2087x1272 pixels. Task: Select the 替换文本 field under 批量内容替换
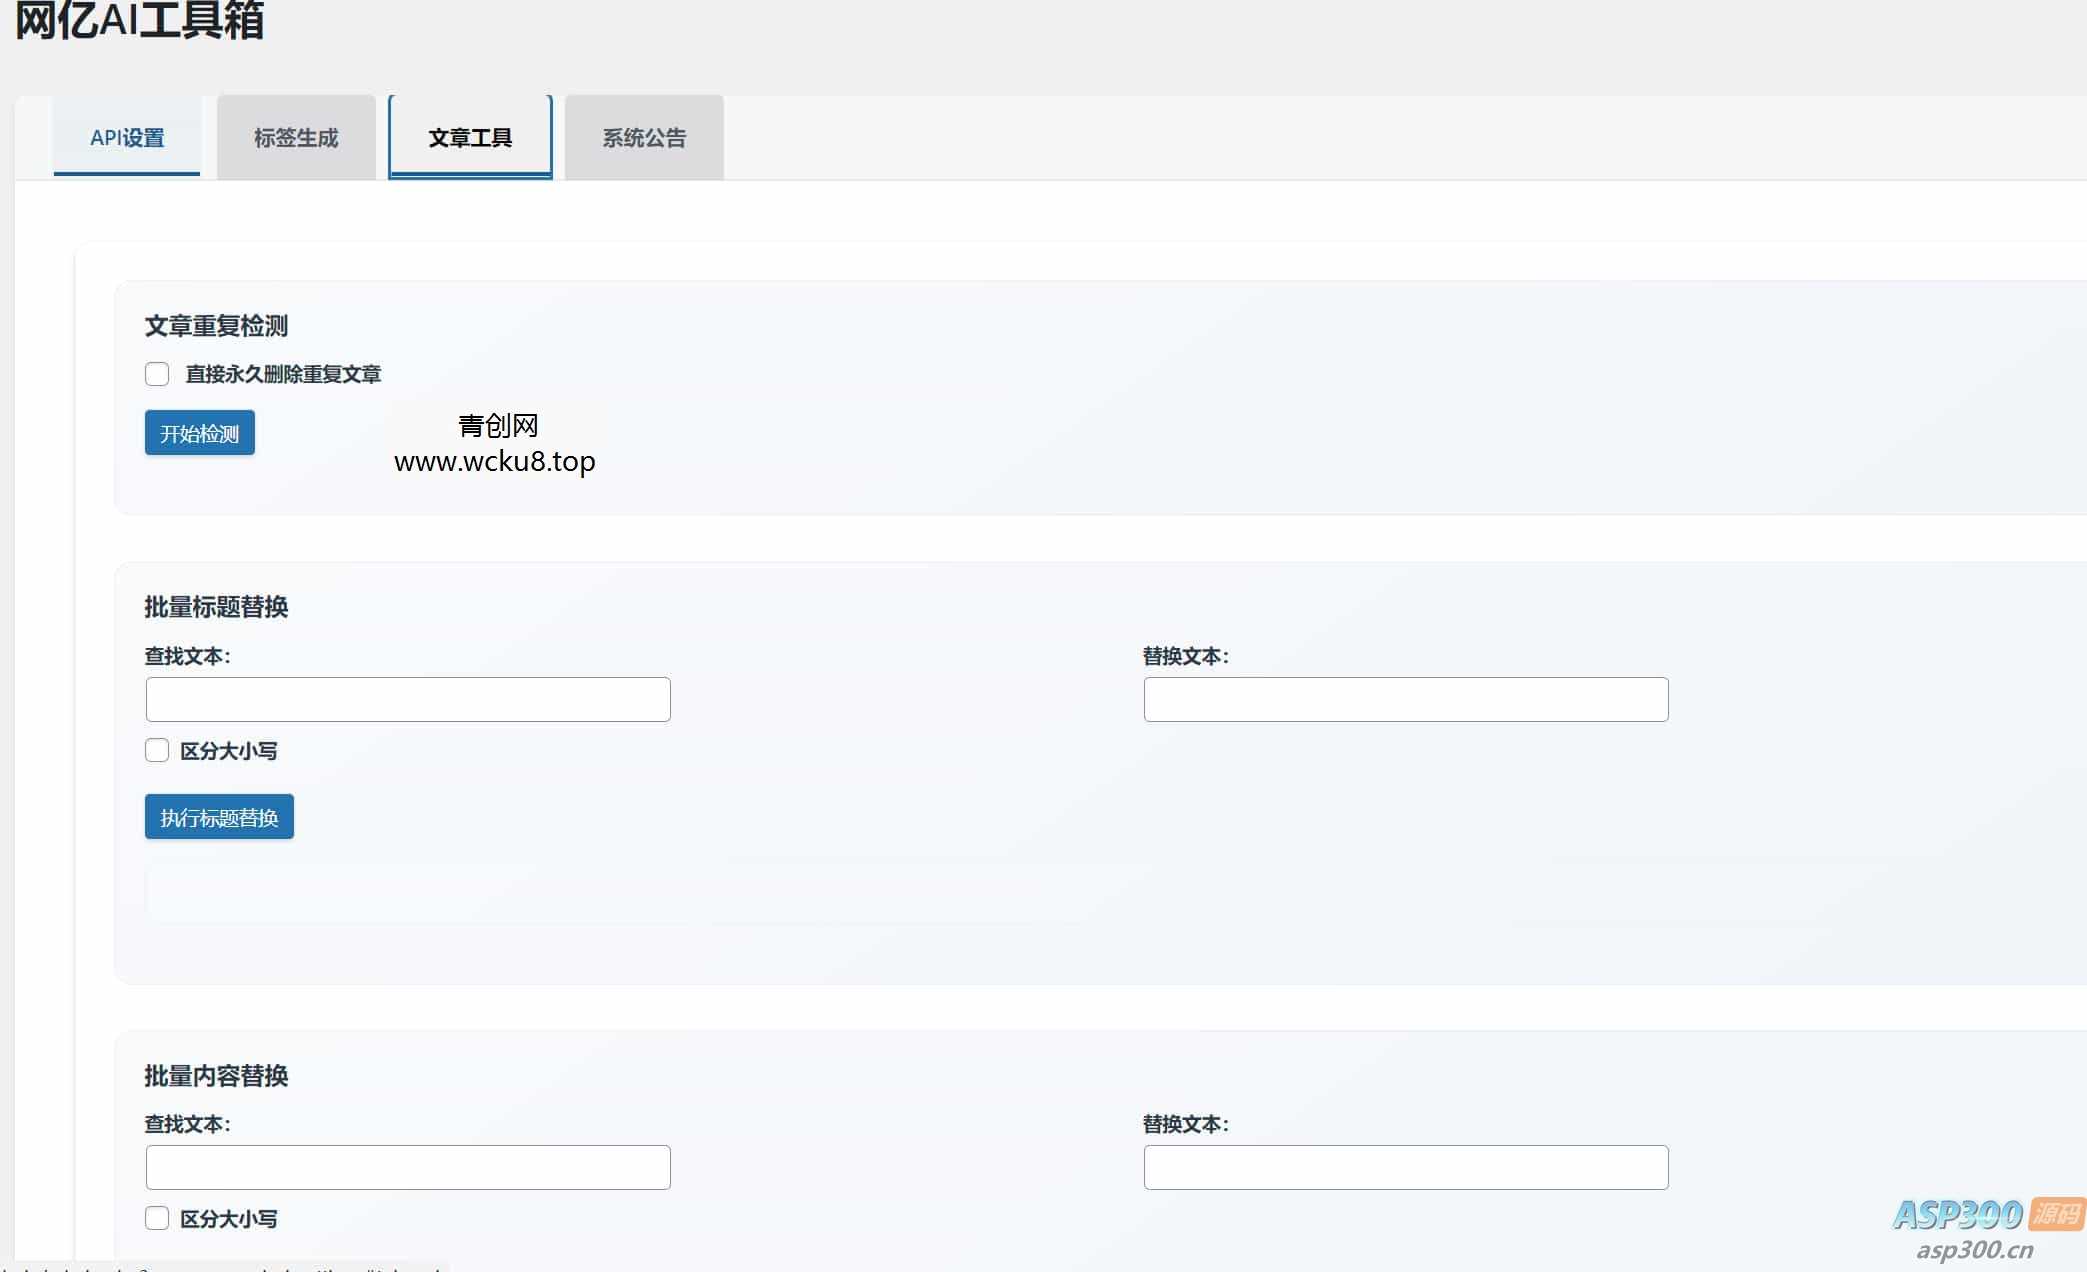[1405, 1167]
